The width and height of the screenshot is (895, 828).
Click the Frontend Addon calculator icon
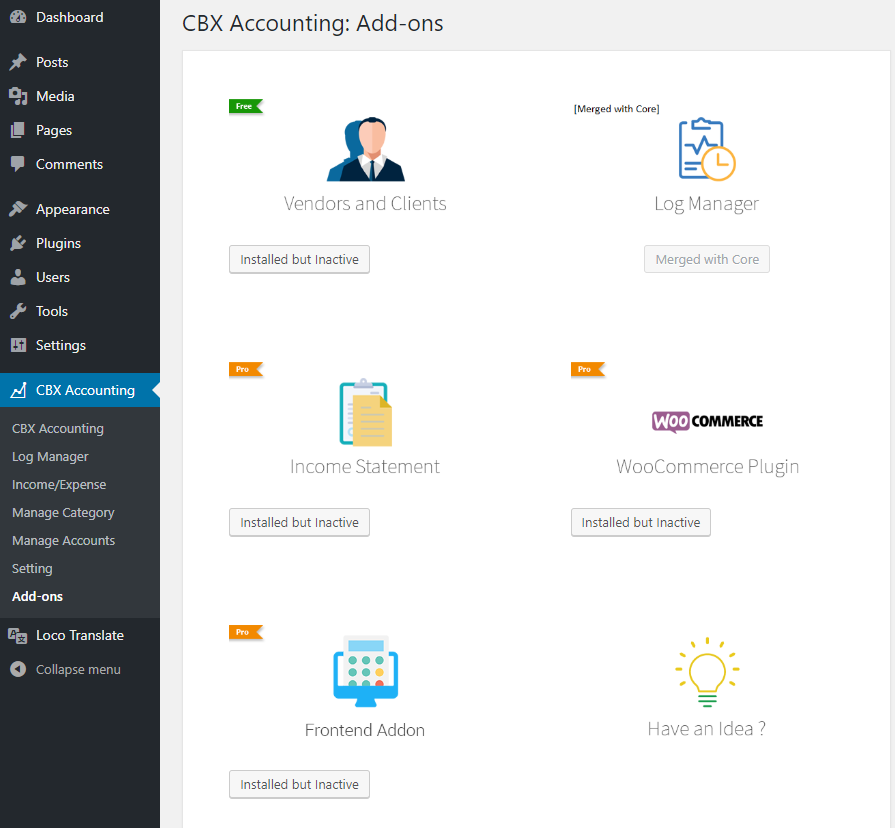[x=365, y=672]
